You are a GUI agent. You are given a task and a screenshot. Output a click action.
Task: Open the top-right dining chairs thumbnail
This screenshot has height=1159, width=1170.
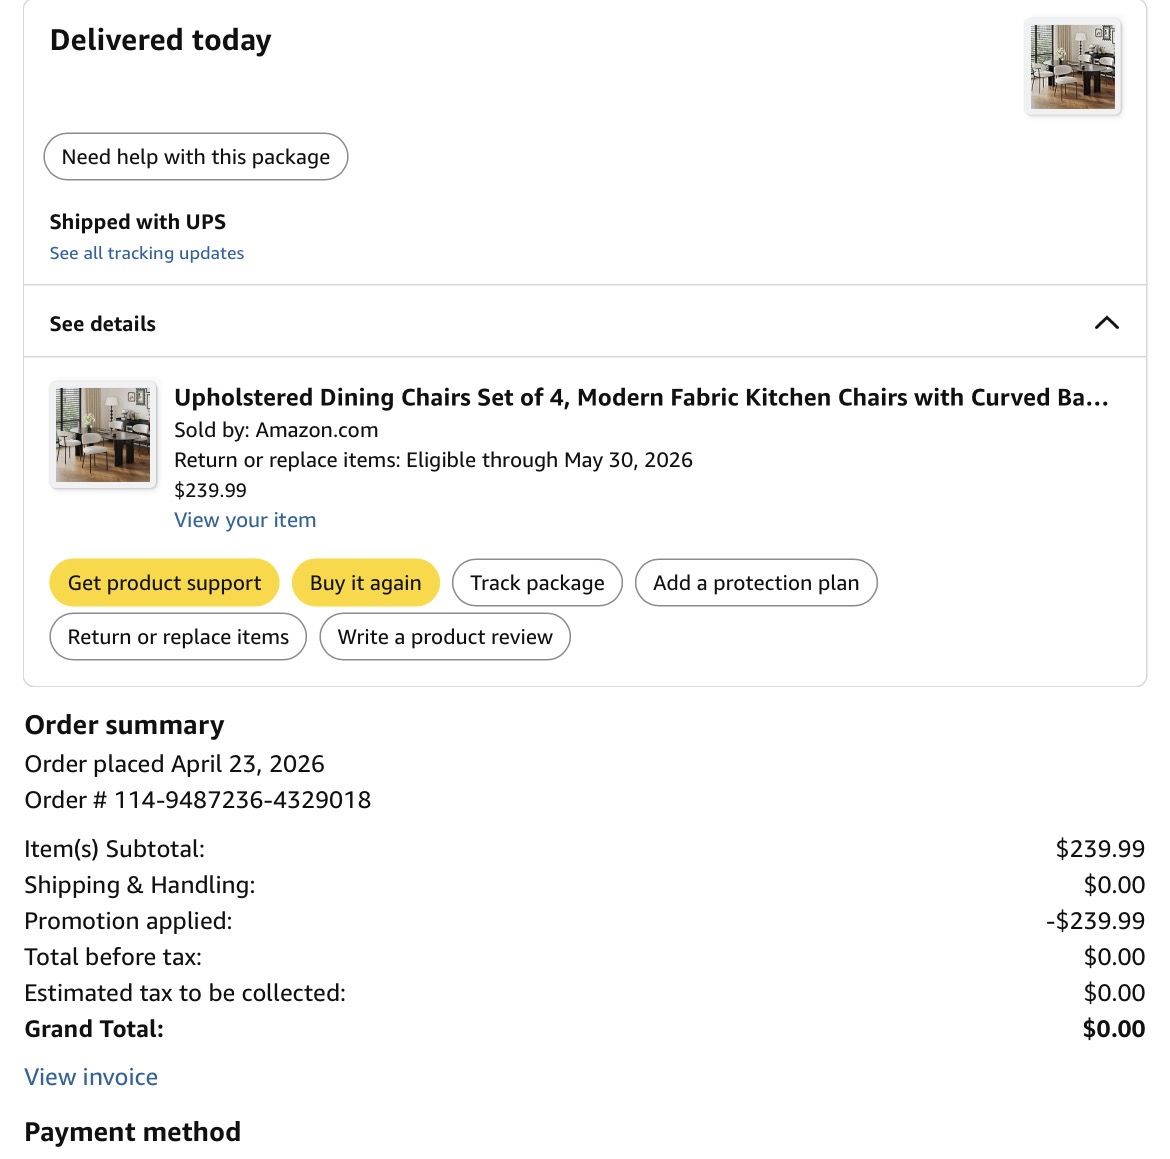[1073, 67]
